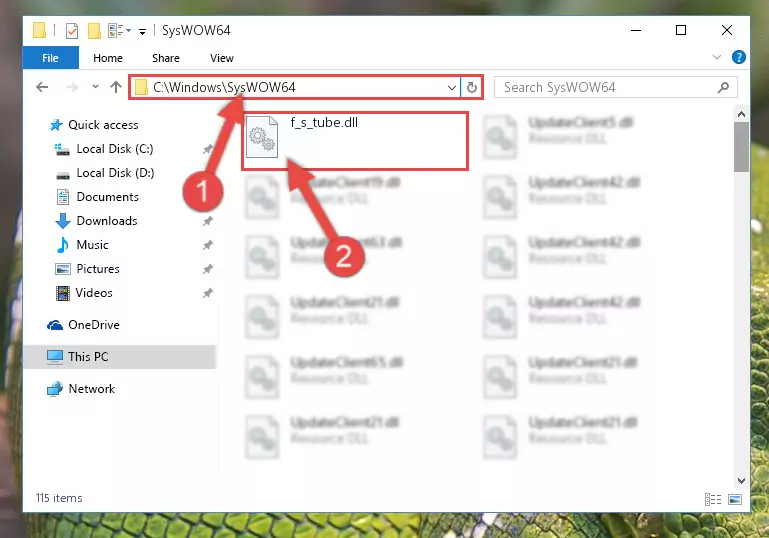Click the Network icon in sidebar

(55, 389)
